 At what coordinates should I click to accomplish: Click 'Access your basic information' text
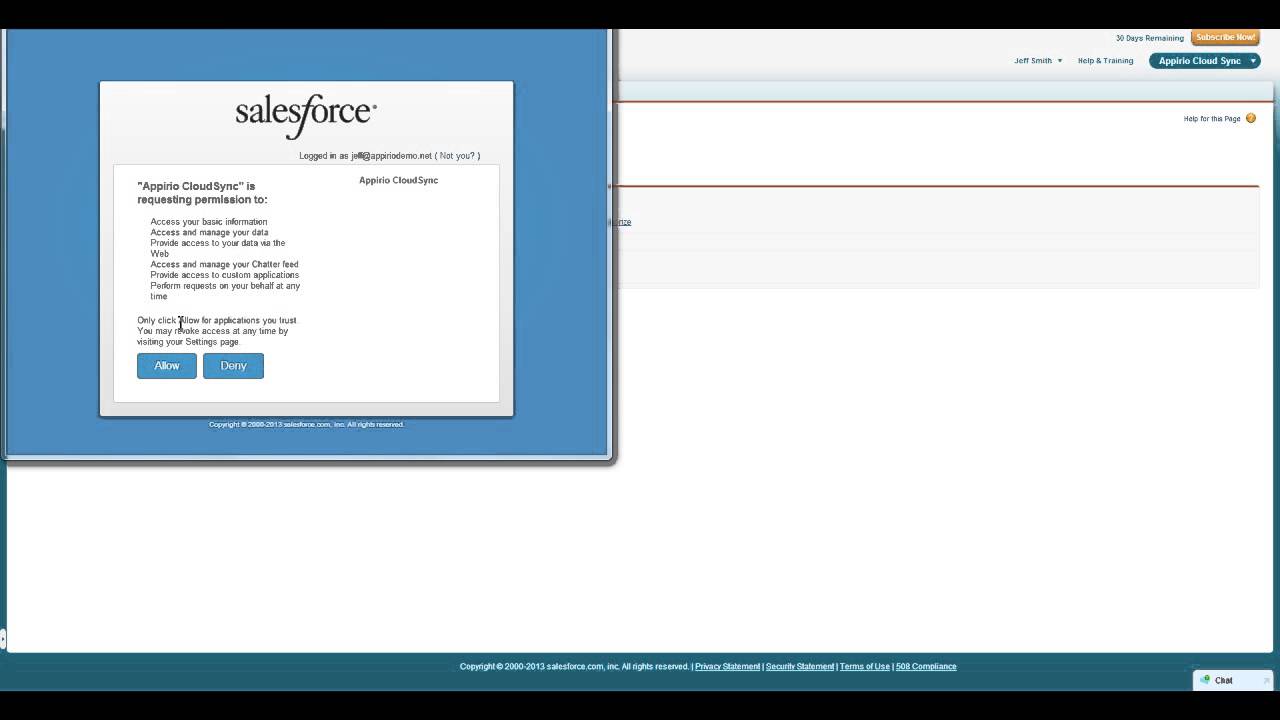tap(209, 222)
